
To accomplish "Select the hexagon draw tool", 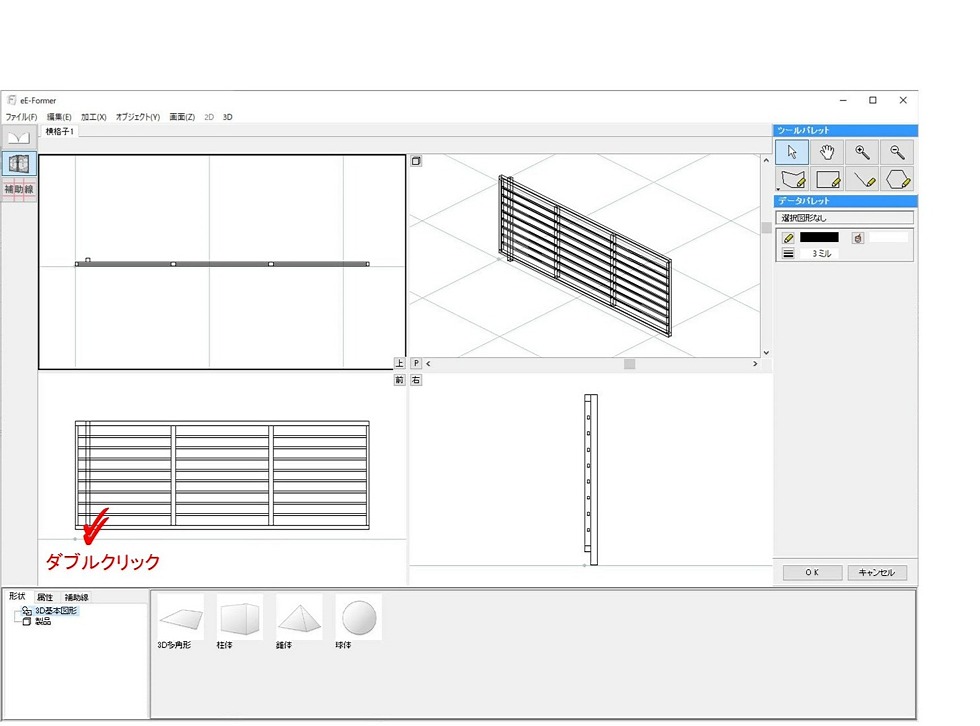I will [898, 179].
